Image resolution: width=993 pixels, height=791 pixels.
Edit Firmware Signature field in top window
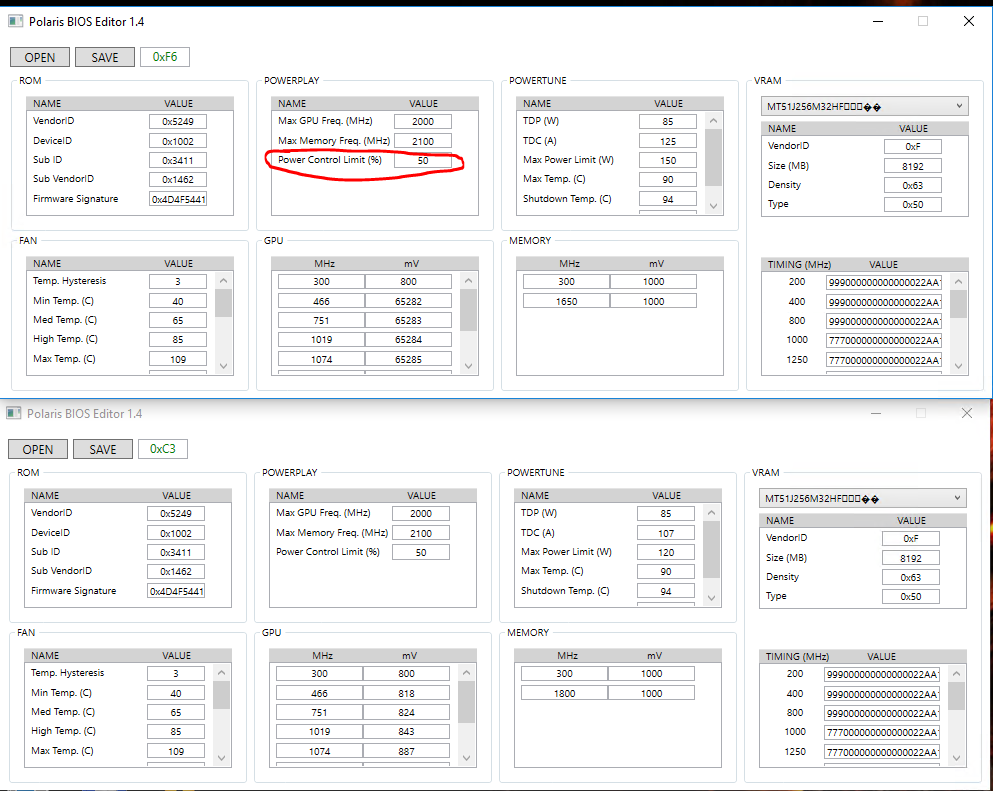[178, 199]
